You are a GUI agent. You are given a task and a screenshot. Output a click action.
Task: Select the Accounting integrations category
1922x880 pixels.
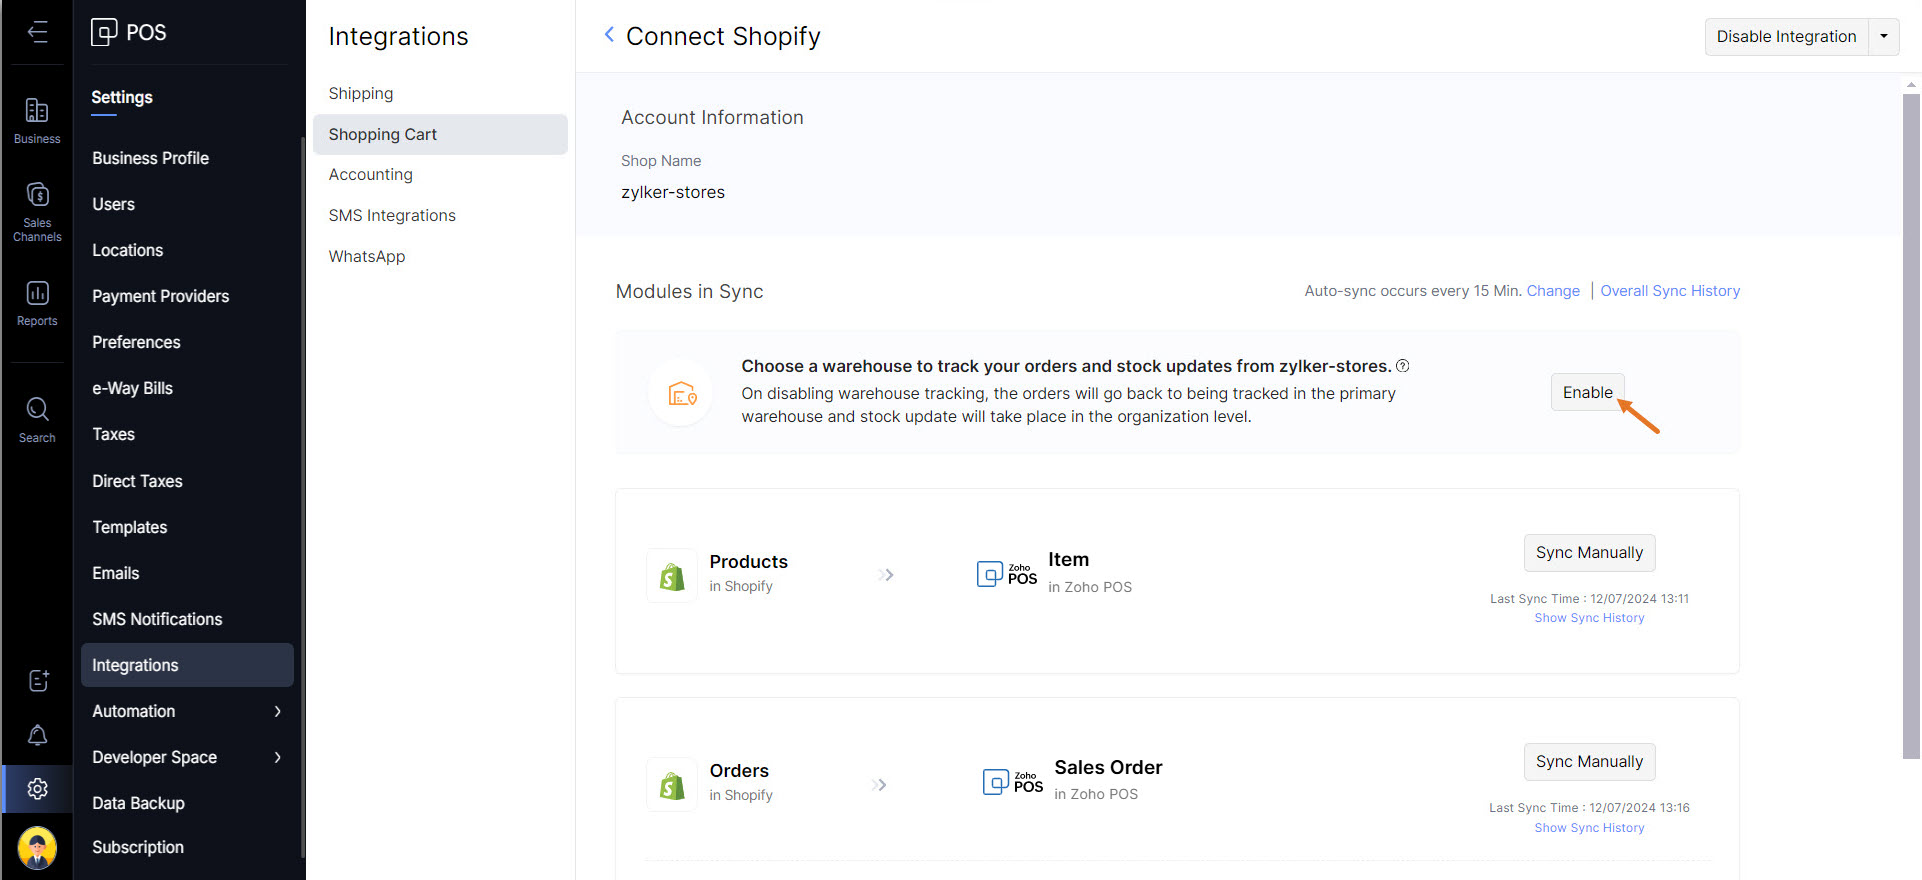(370, 174)
